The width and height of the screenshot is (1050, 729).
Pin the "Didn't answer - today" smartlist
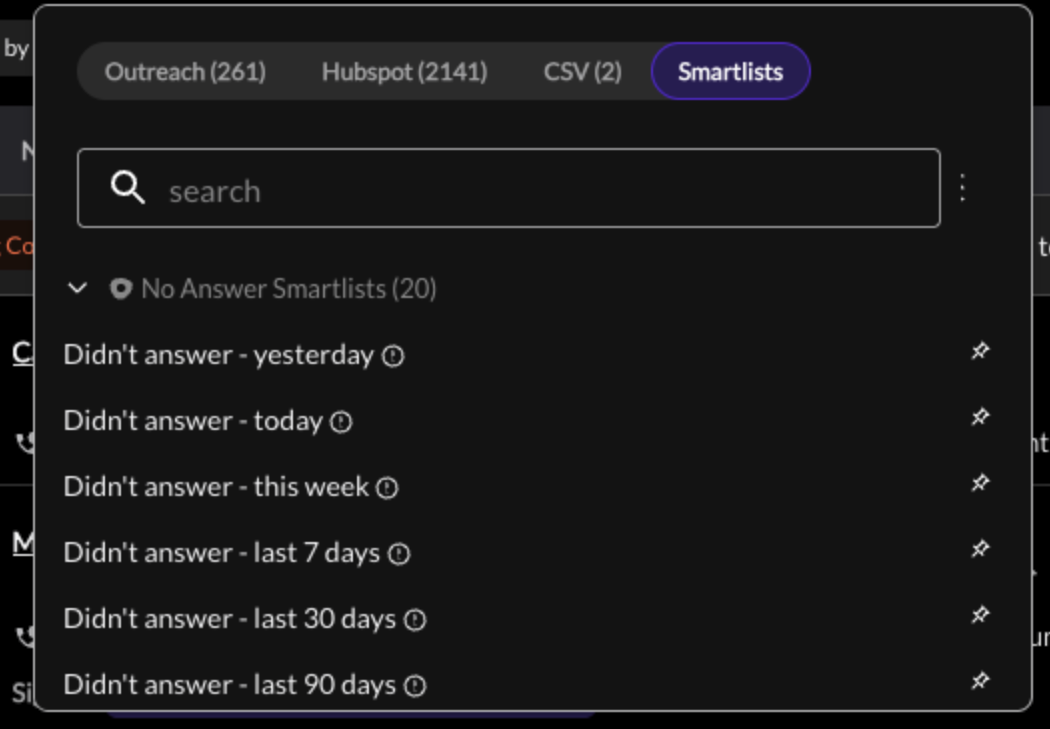coord(980,417)
